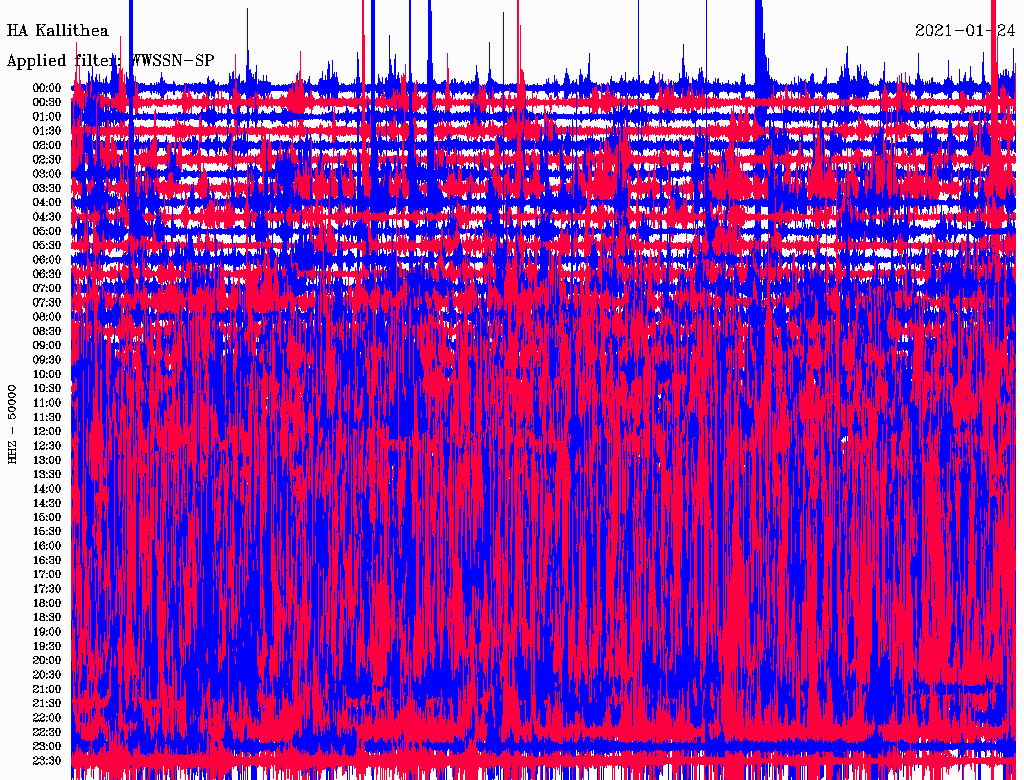Select the 08:00 time label
The height and width of the screenshot is (780, 1024).
point(47,317)
